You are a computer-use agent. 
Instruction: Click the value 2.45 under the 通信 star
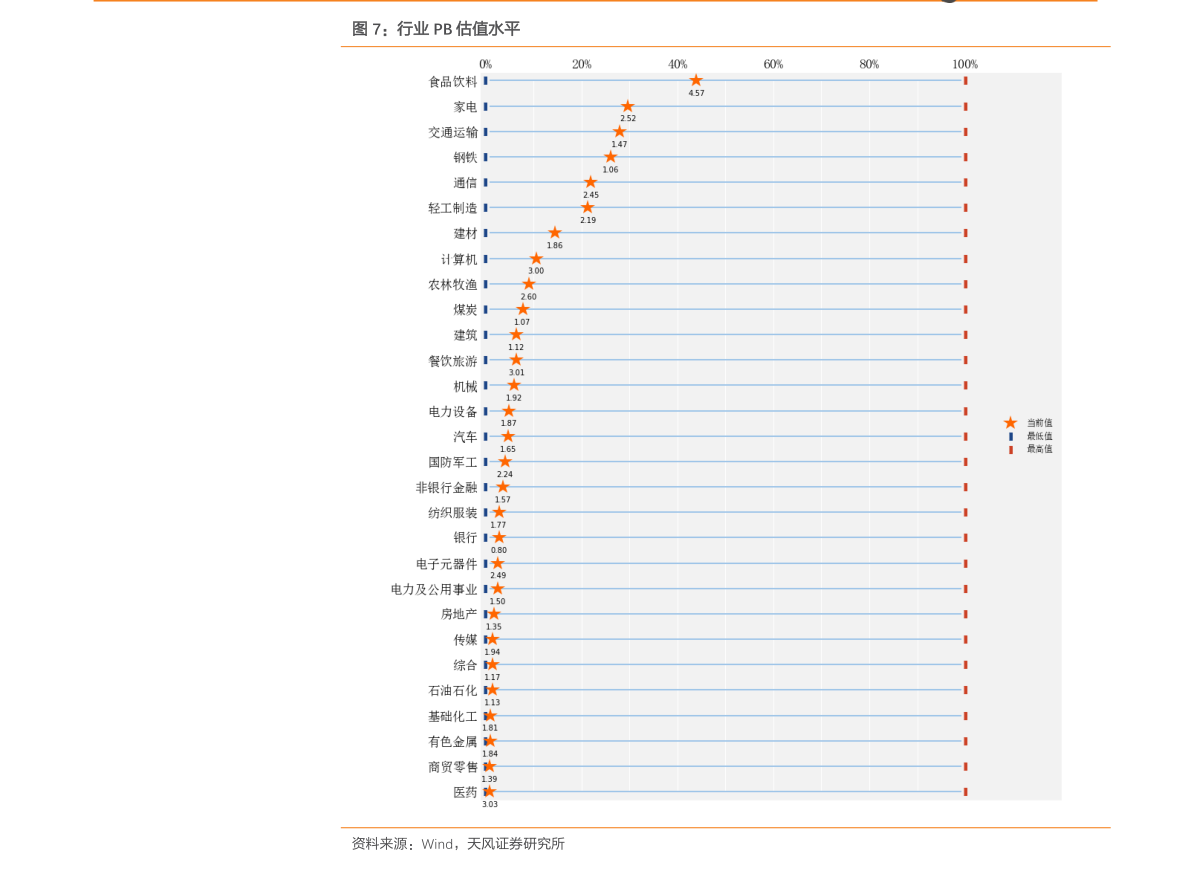point(590,195)
